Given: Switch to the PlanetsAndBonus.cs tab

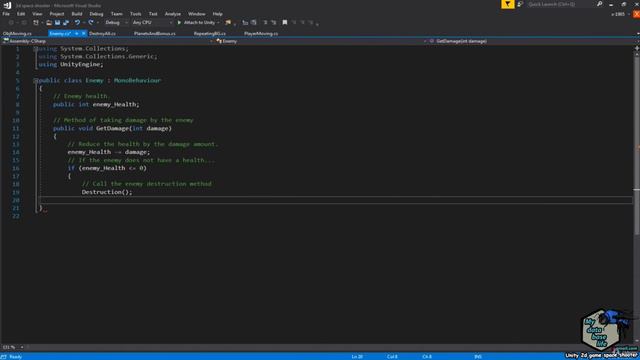Looking at the screenshot, I should tap(155, 33).
